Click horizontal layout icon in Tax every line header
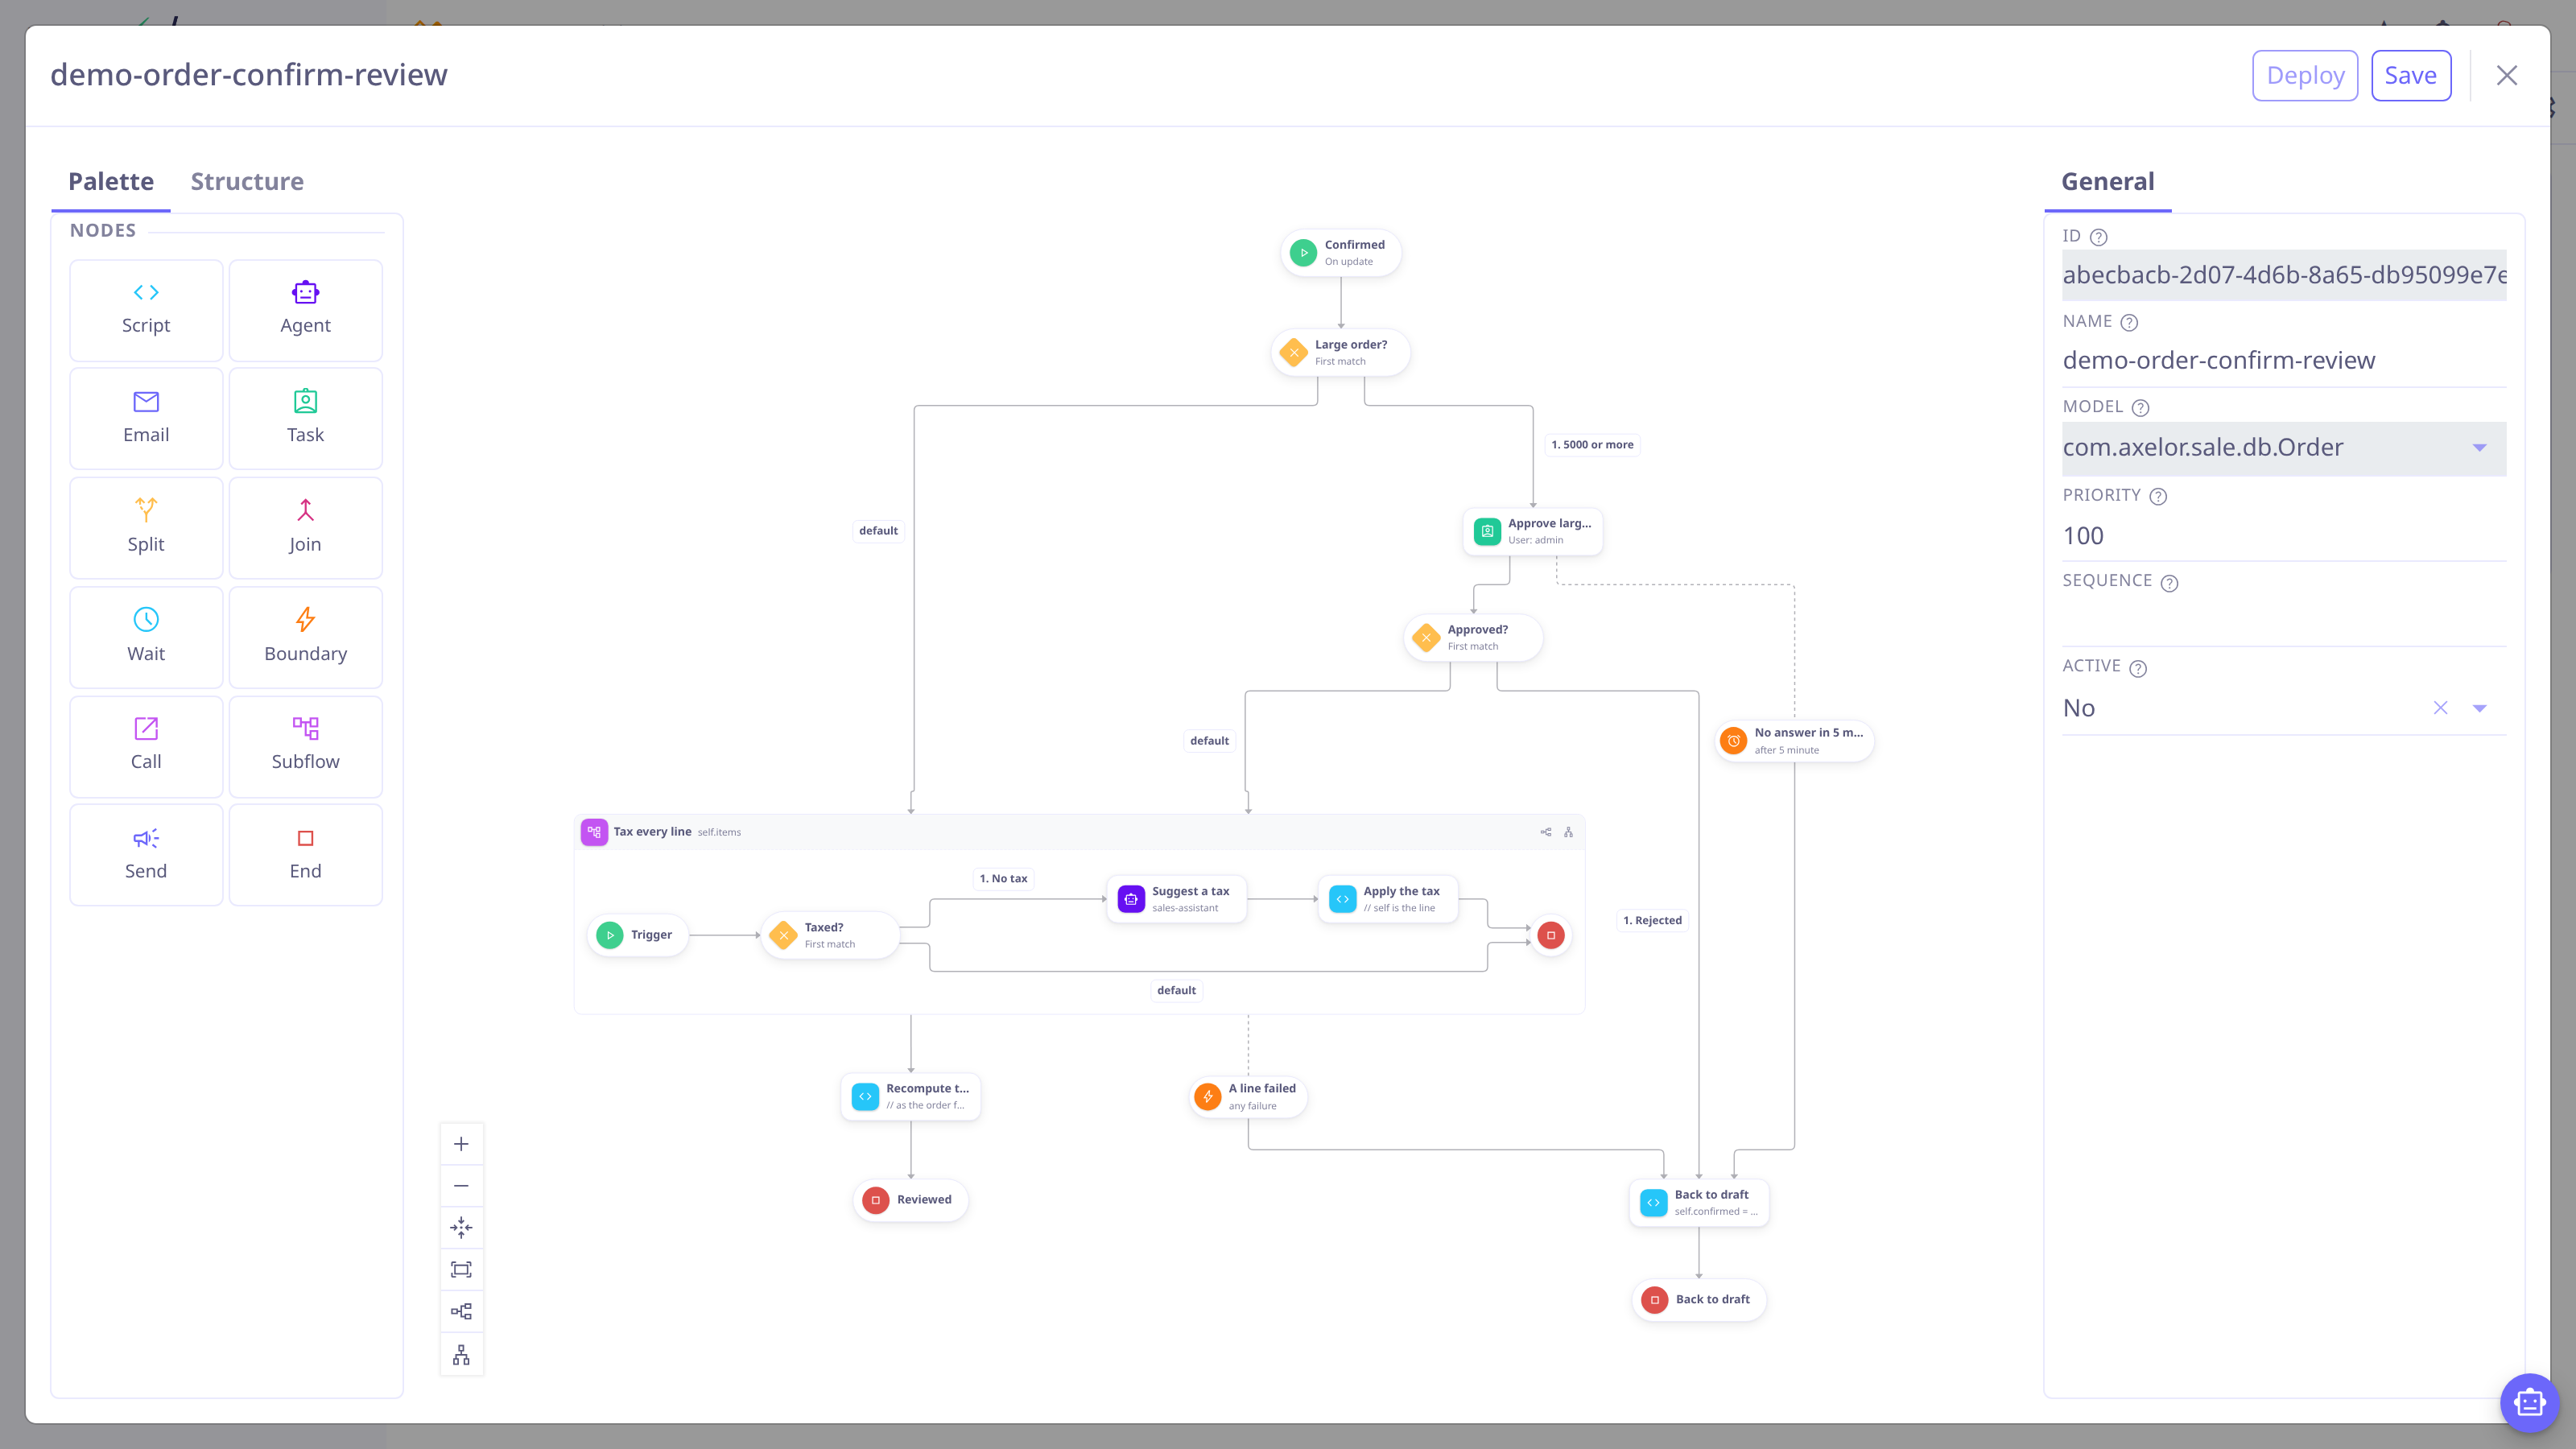The image size is (2576, 1449). point(1546,832)
